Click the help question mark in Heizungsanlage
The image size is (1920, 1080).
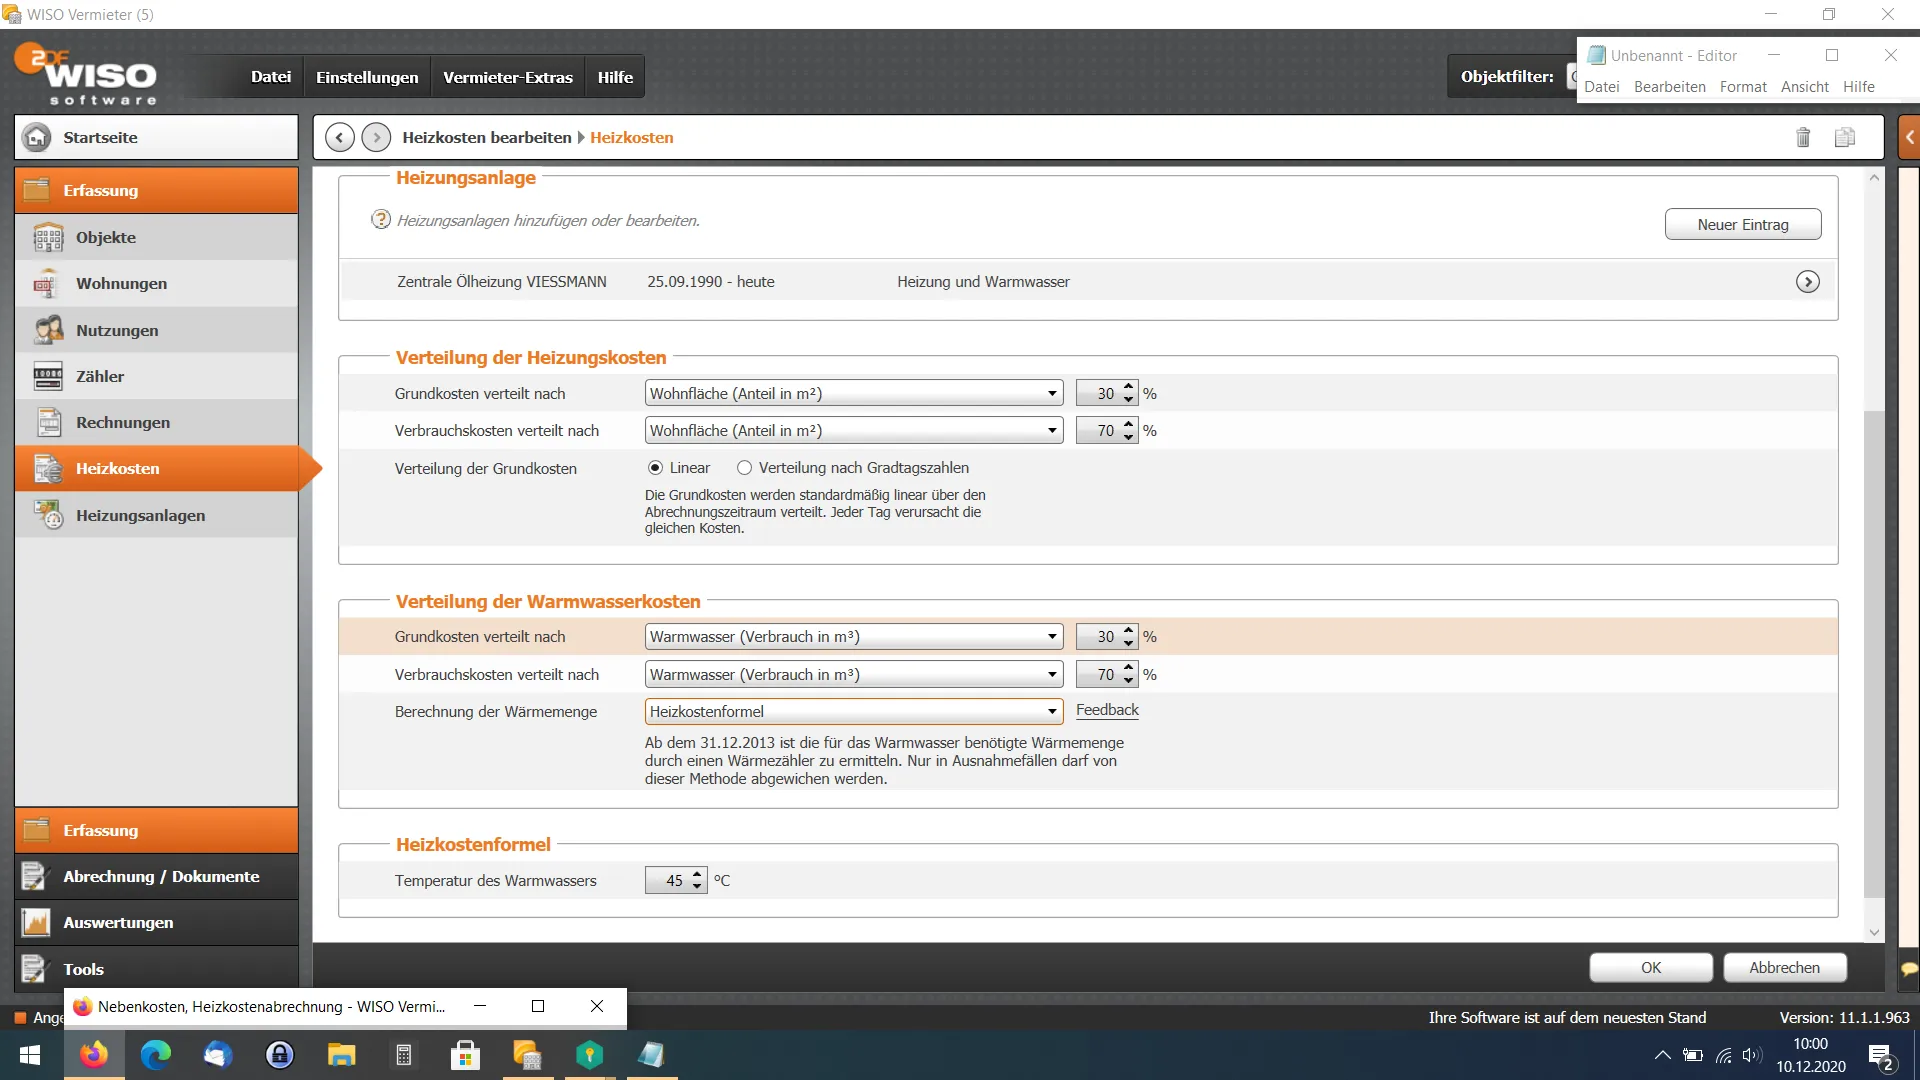click(x=380, y=220)
